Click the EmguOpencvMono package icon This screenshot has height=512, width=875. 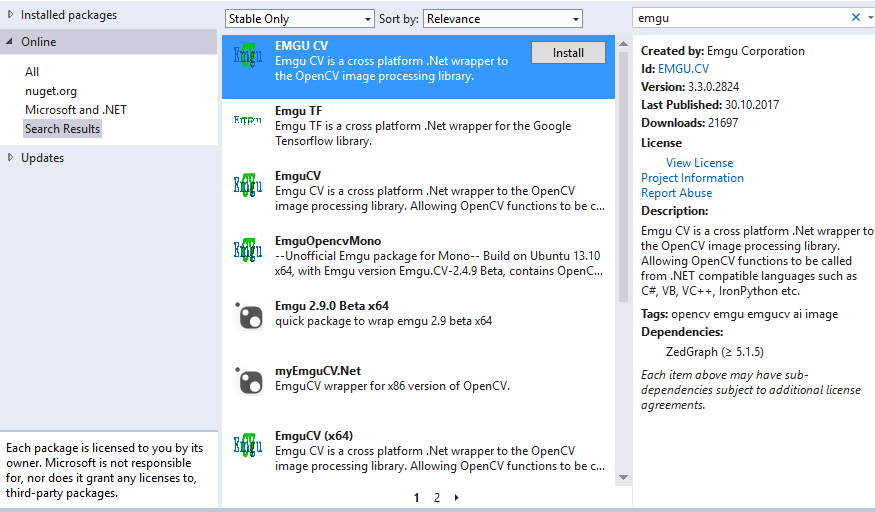coord(247,250)
